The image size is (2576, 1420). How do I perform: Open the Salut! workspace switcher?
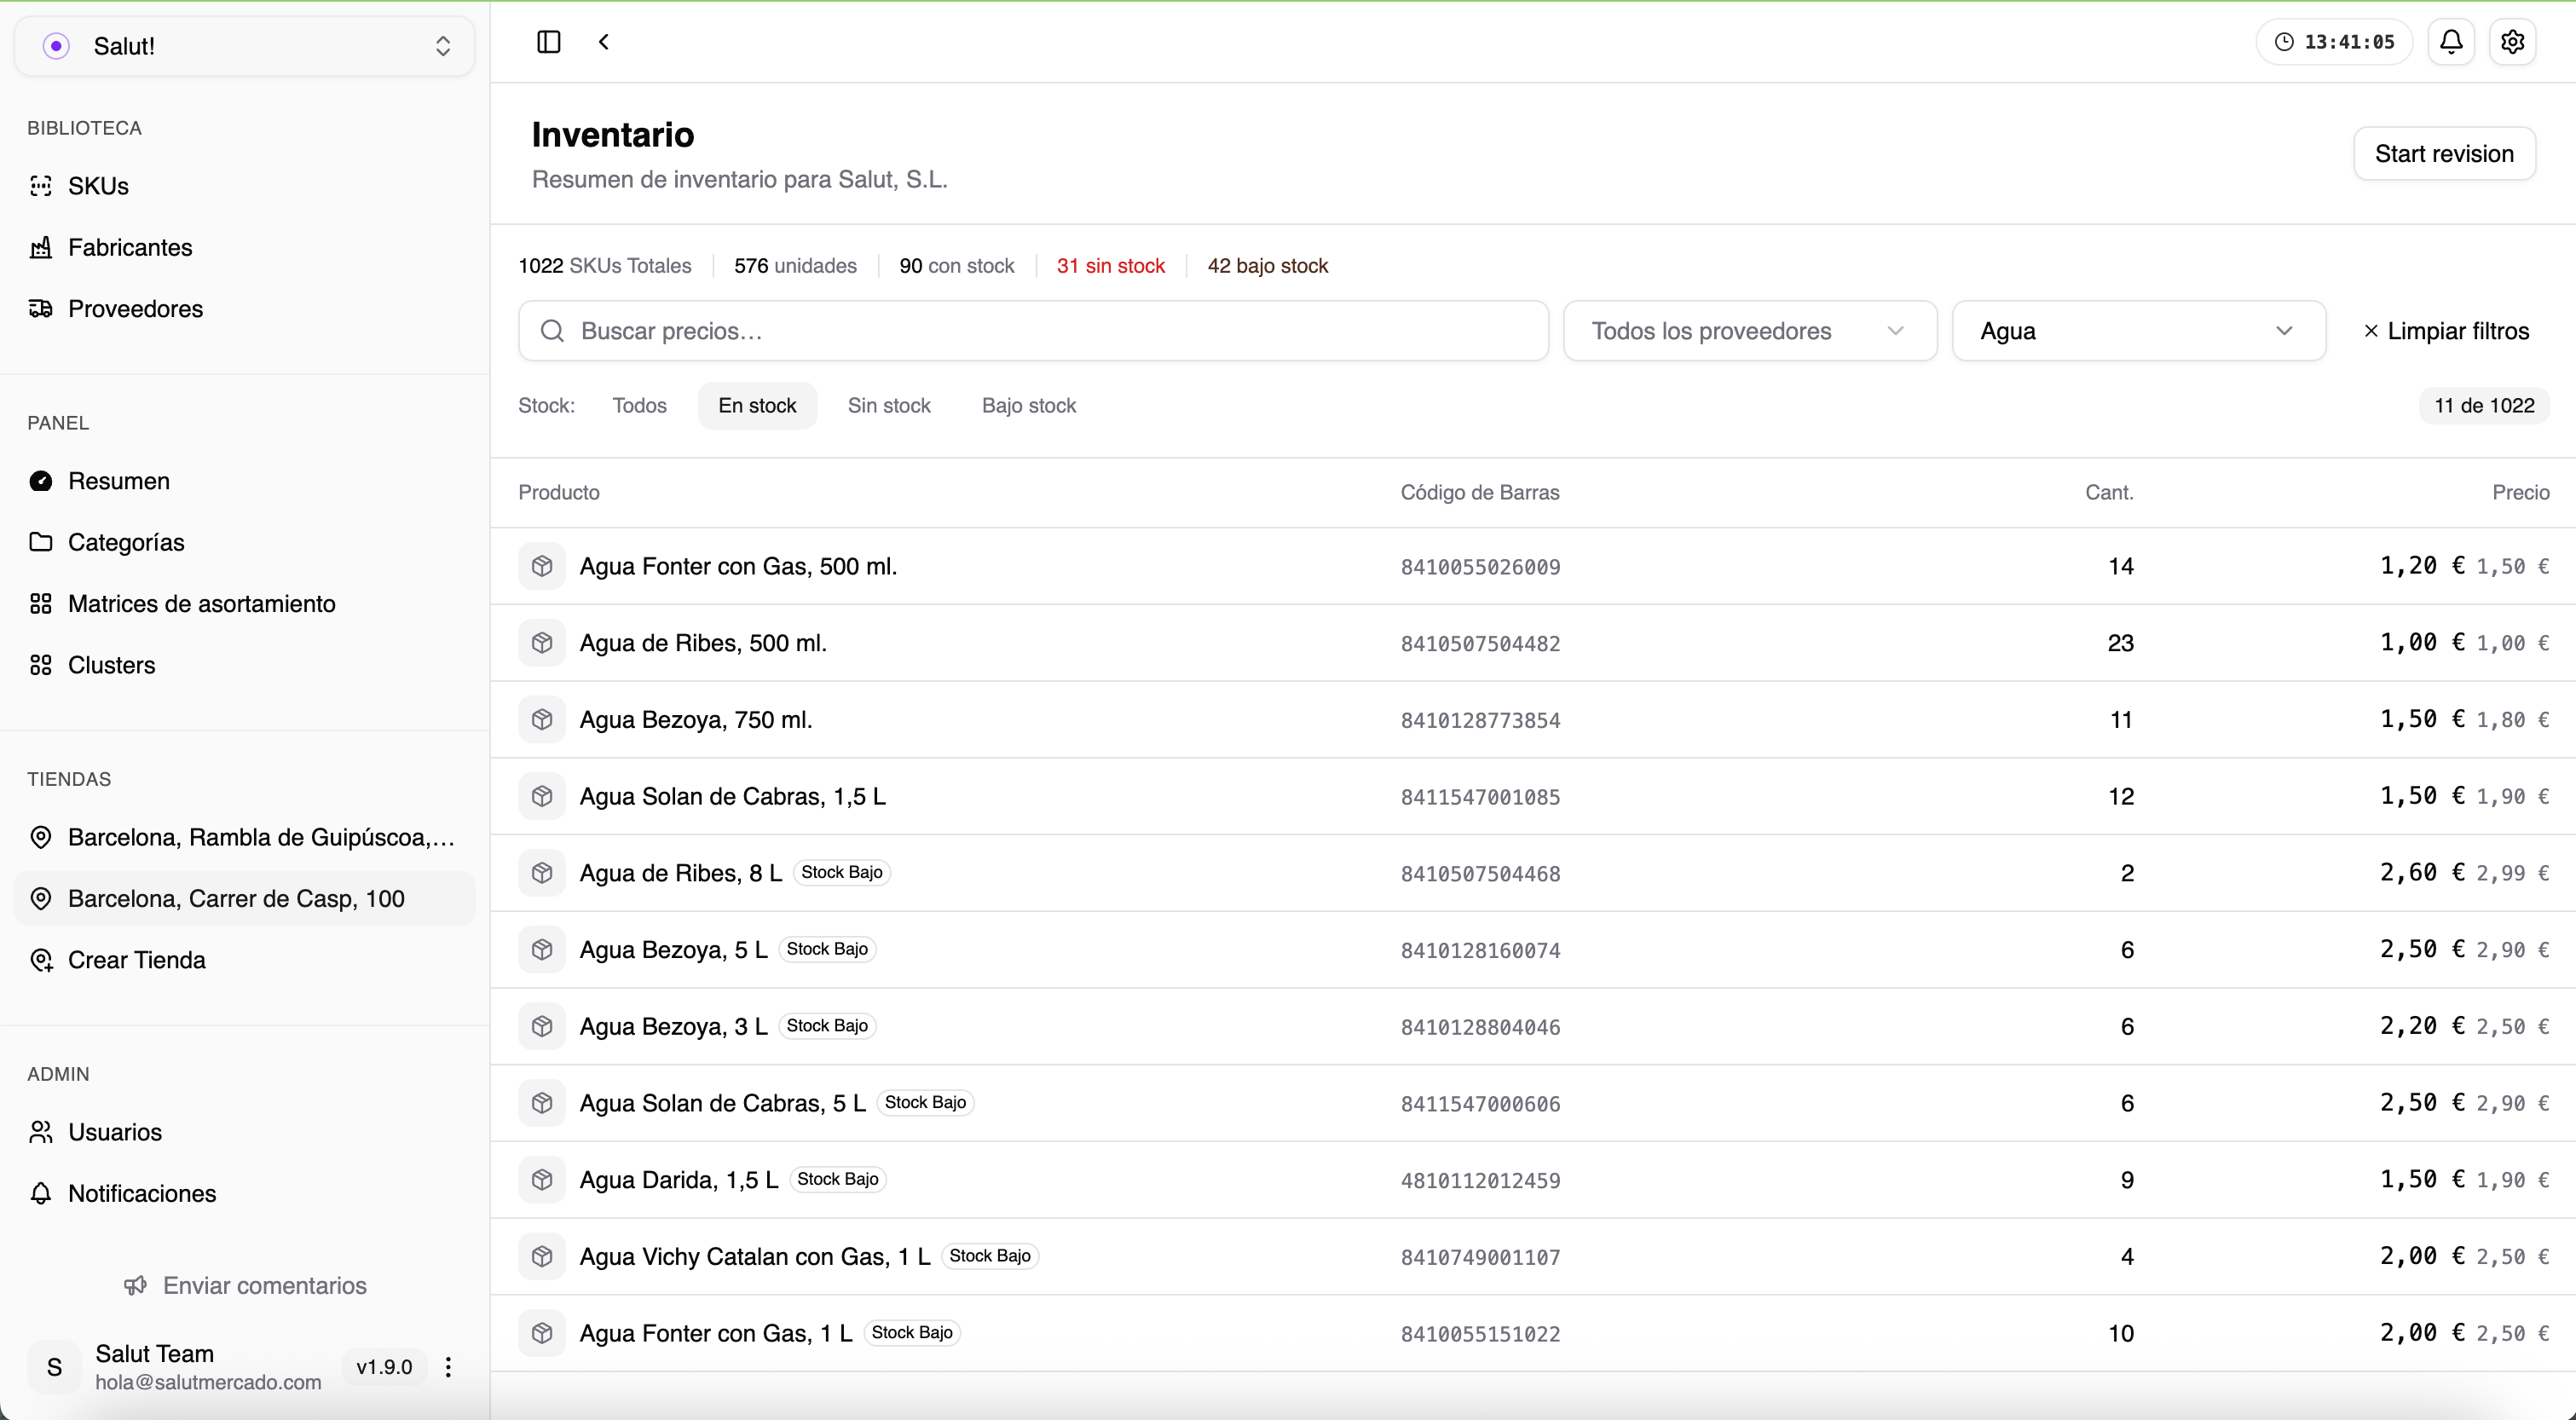coord(243,46)
